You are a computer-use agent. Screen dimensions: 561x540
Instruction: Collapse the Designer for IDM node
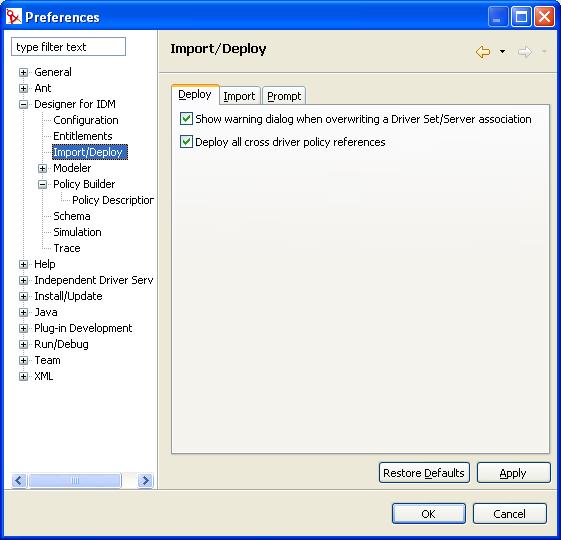click(23, 104)
